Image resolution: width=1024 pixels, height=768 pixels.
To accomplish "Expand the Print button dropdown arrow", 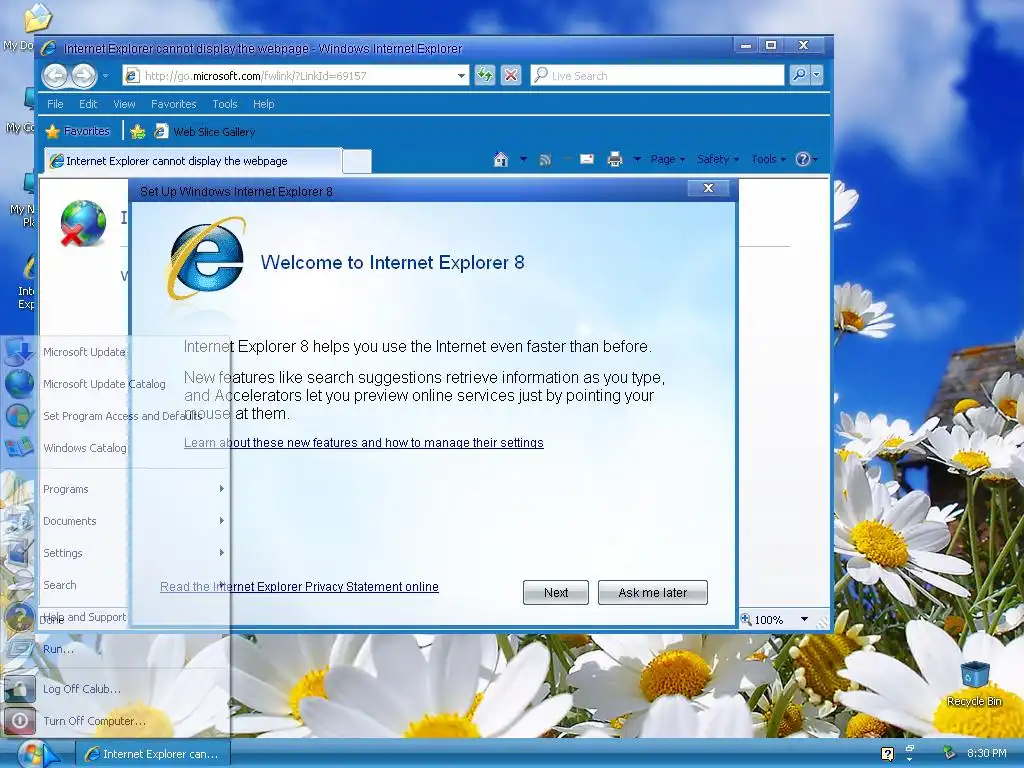I will pos(637,159).
